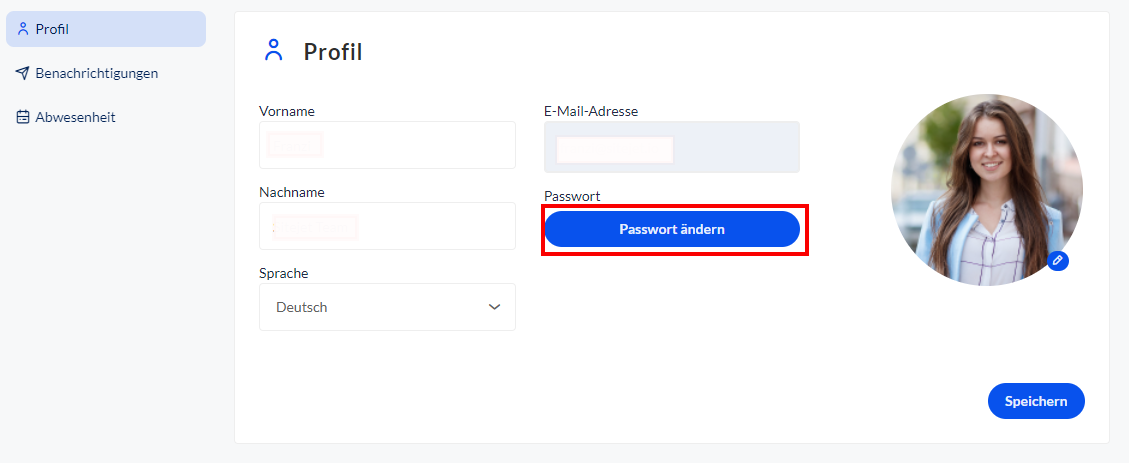
Task: Click the paper plane Benachrichtigungen icon
Action: [x=22, y=73]
